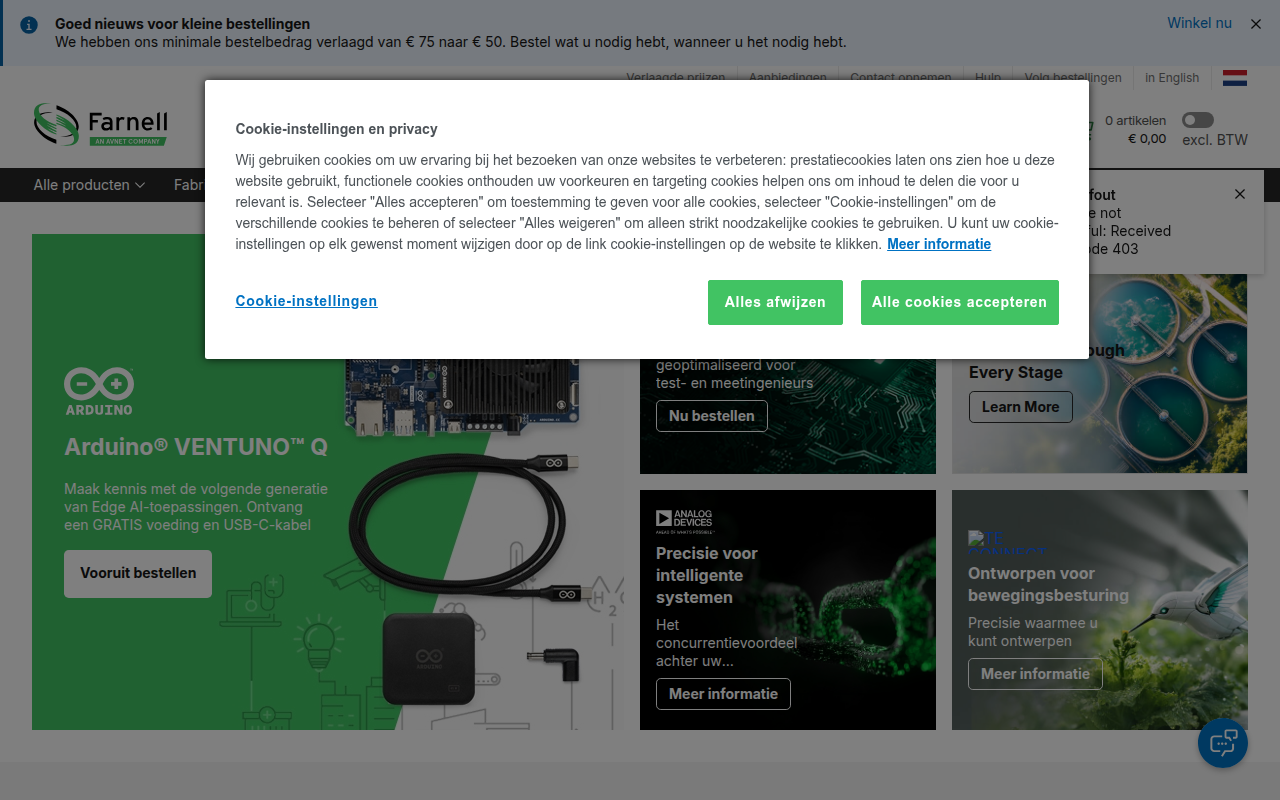Toggle the excl. BTW switch

click(x=1198, y=120)
